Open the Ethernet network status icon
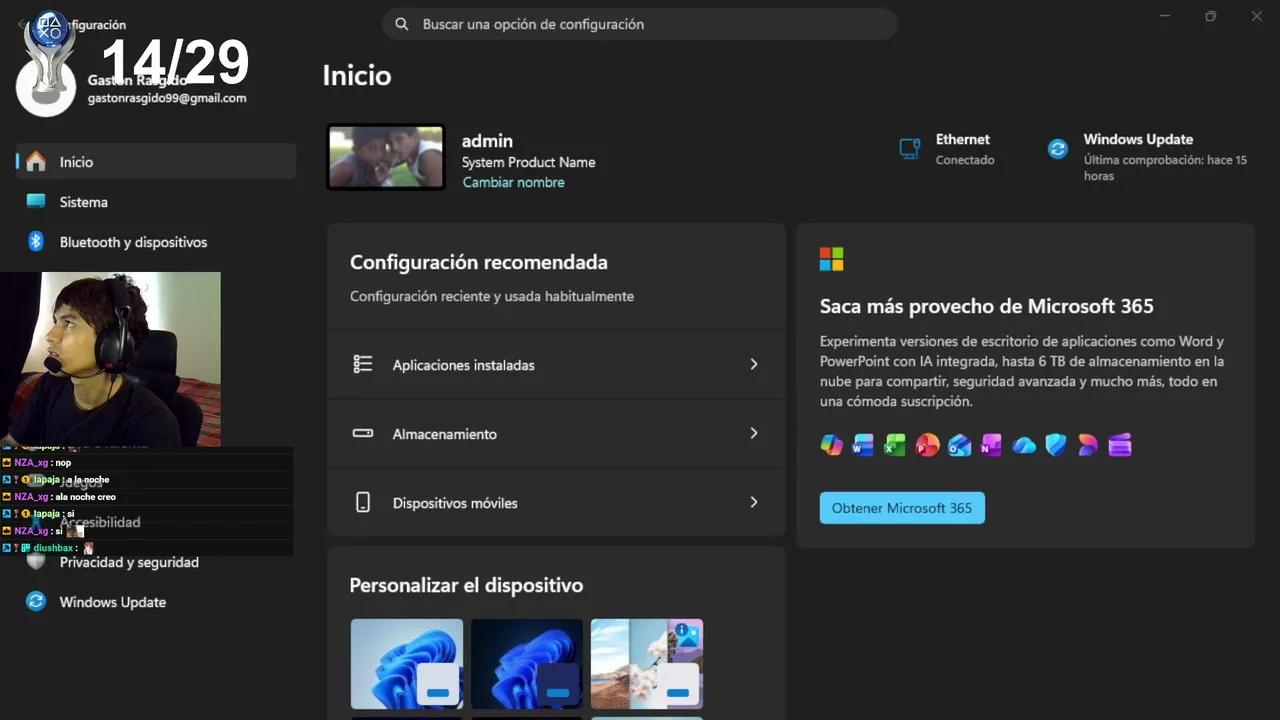The image size is (1280, 720). [x=909, y=148]
